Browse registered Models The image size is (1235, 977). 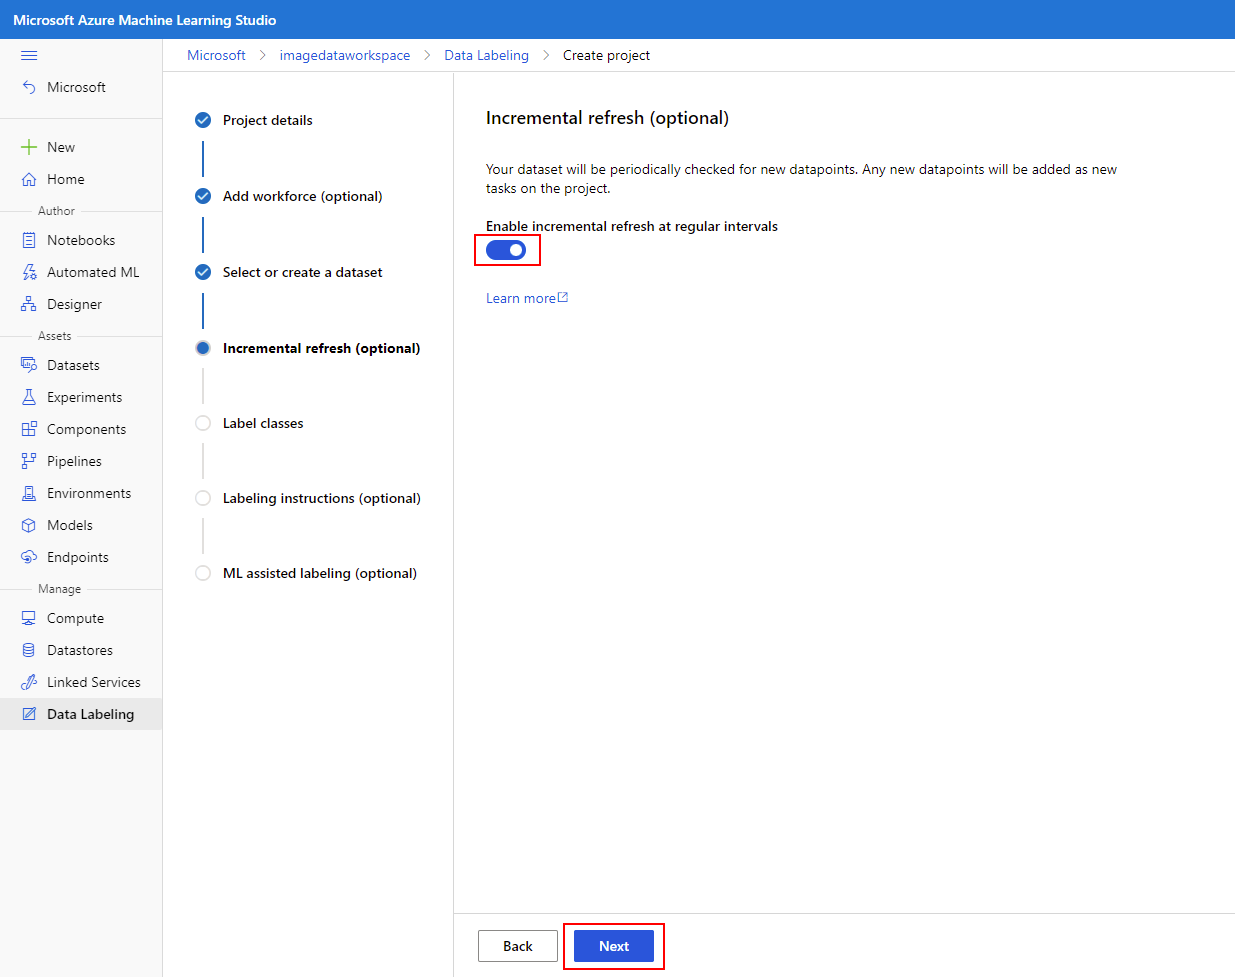(69, 524)
